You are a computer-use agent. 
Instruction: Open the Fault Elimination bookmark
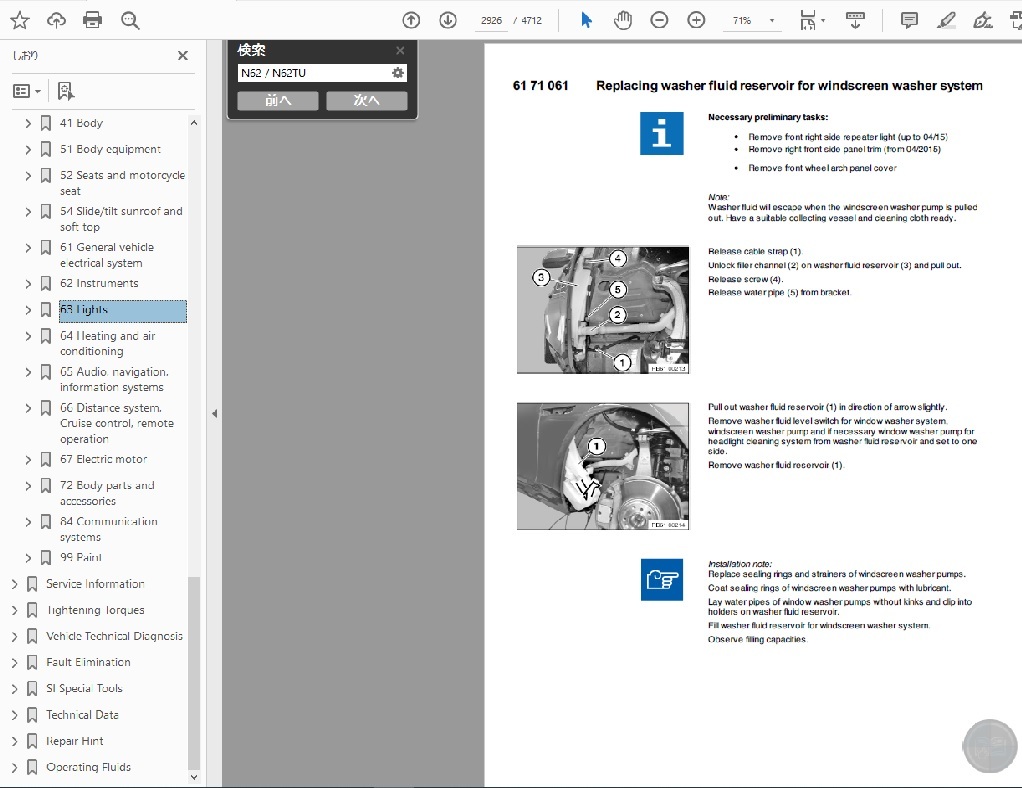(x=88, y=662)
